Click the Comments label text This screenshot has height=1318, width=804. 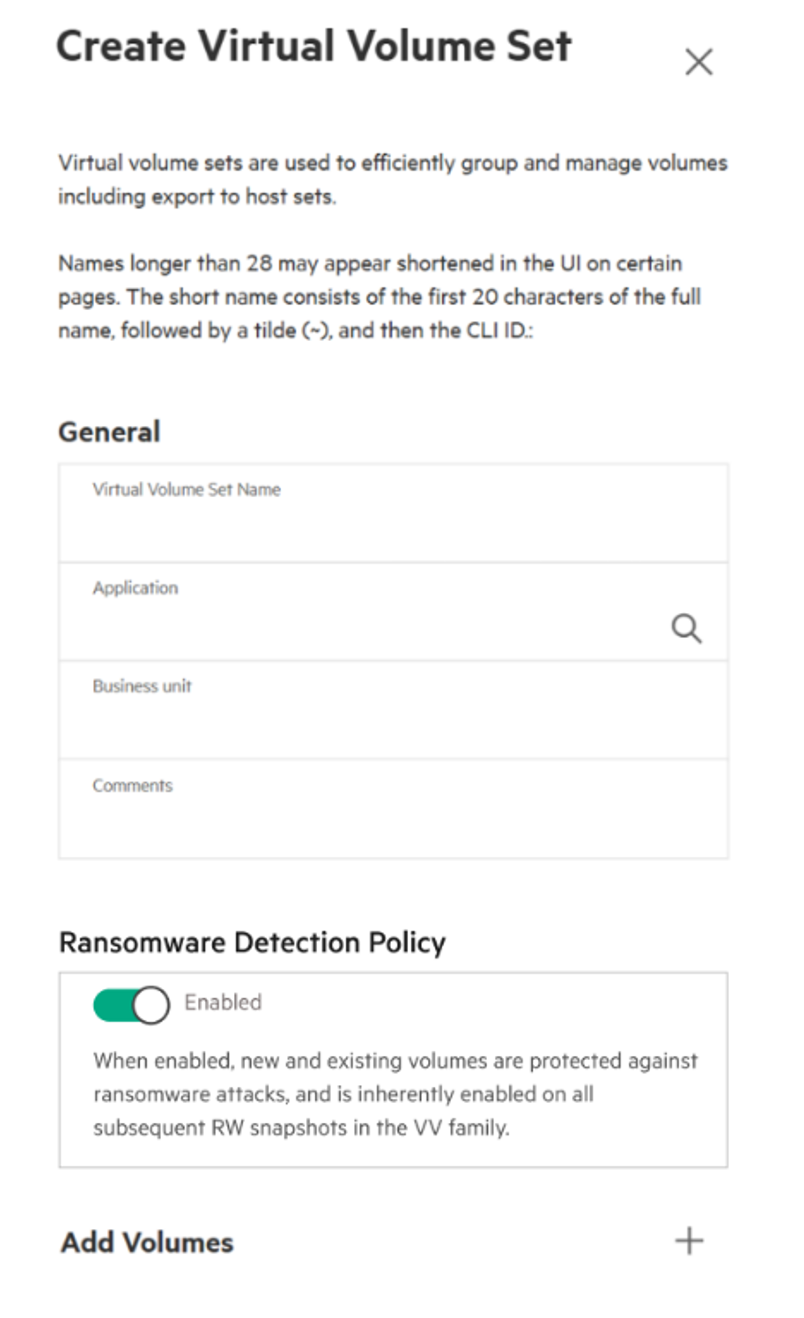pos(133,785)
